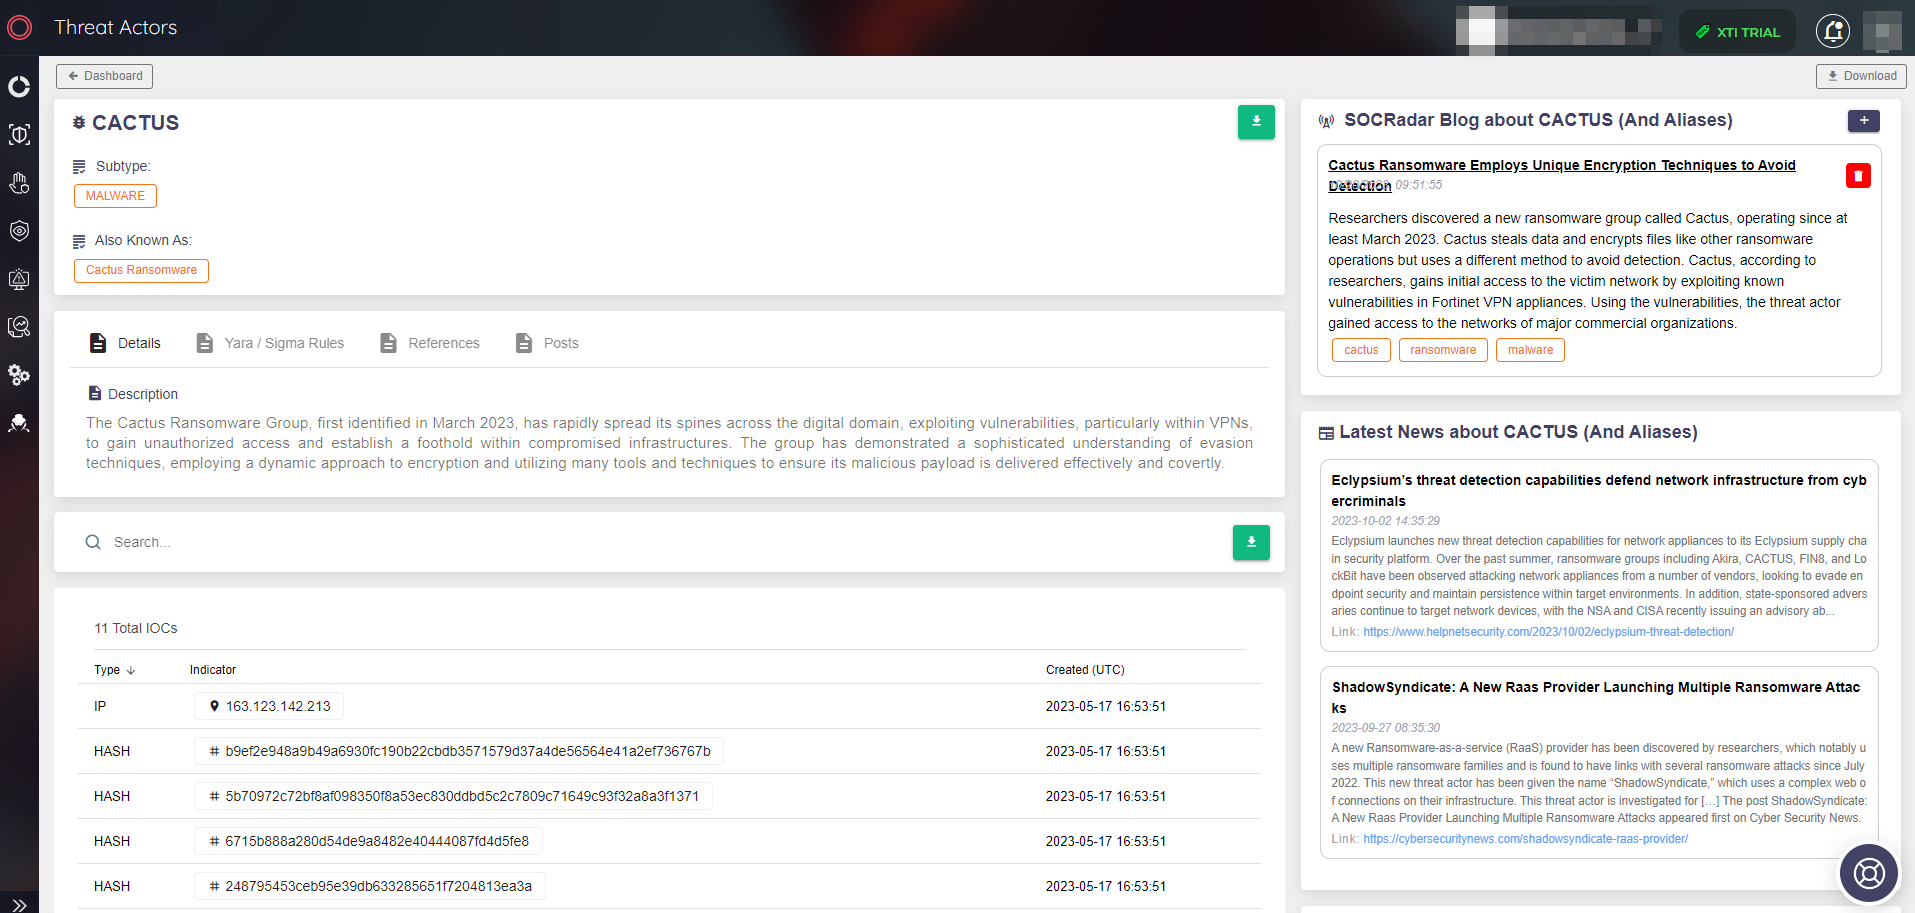Image resolution: width=1915 pixels, height=913 pixels.
Task: Open the user avatar menu
Action: click(x=1882, y=31)
